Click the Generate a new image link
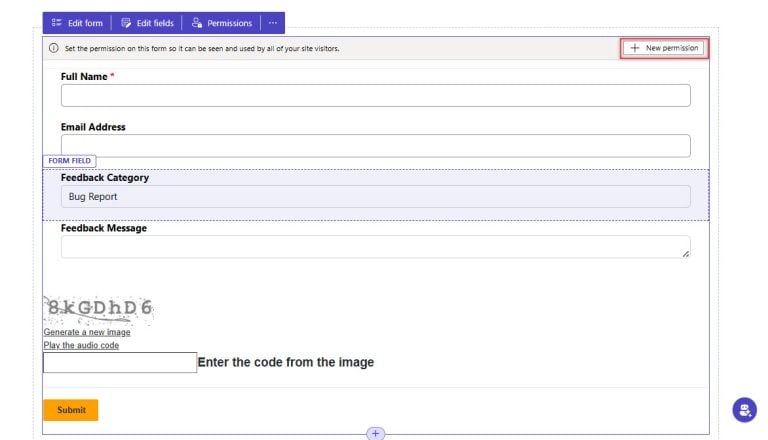Viewport: 768px width, 440px height. point(87,332)
